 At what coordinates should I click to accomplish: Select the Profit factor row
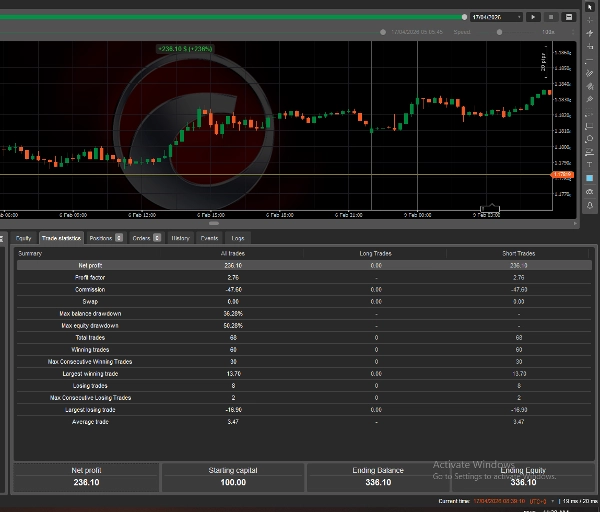coord(304,277)
